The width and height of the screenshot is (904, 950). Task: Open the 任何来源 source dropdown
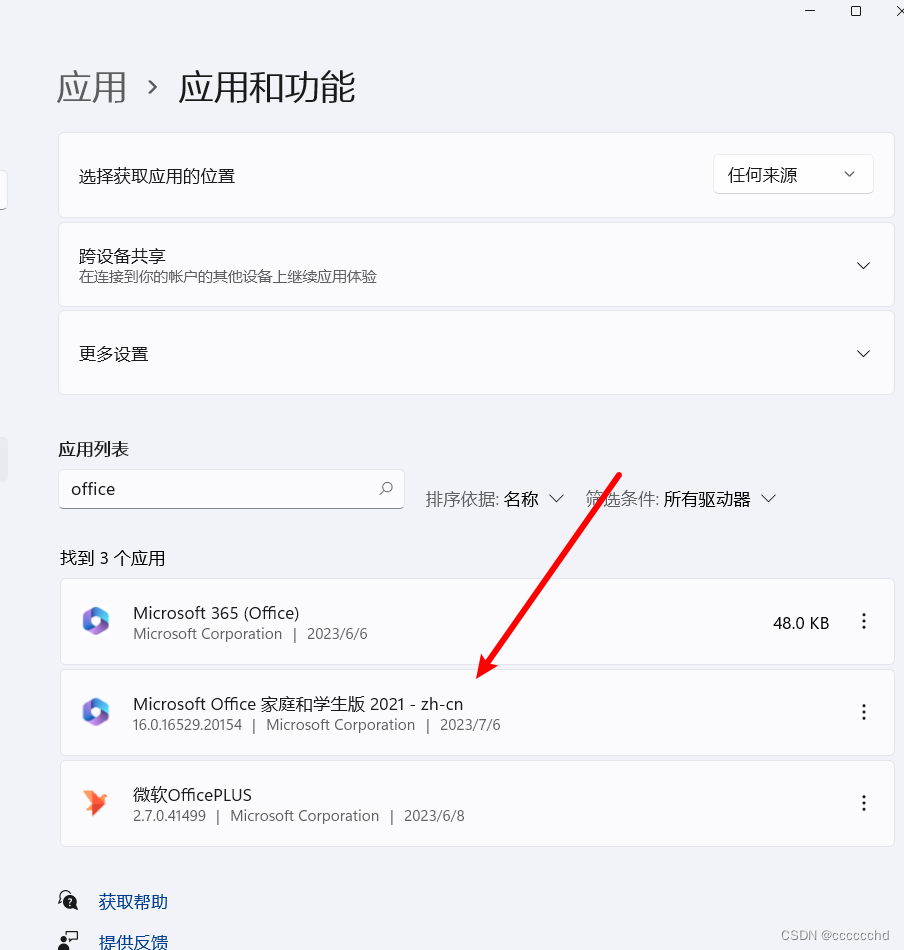click(793, 174)
